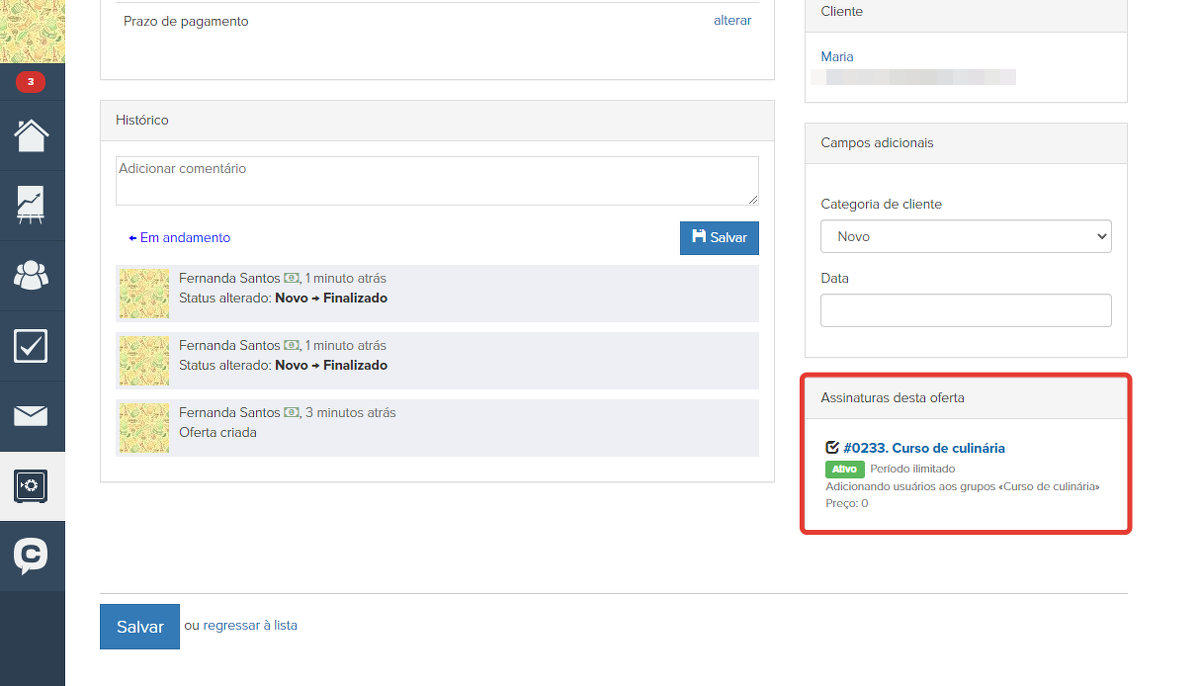Viewport: 1200px width, 686px height.
Task: Open the tasks checkmark icon in sidebar
Action: pyautogui.click(x=31, y=345)
